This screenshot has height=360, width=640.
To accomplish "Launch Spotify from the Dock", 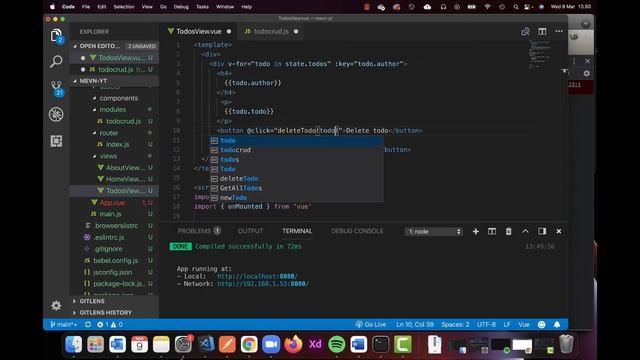I will (x=337, y=344).
